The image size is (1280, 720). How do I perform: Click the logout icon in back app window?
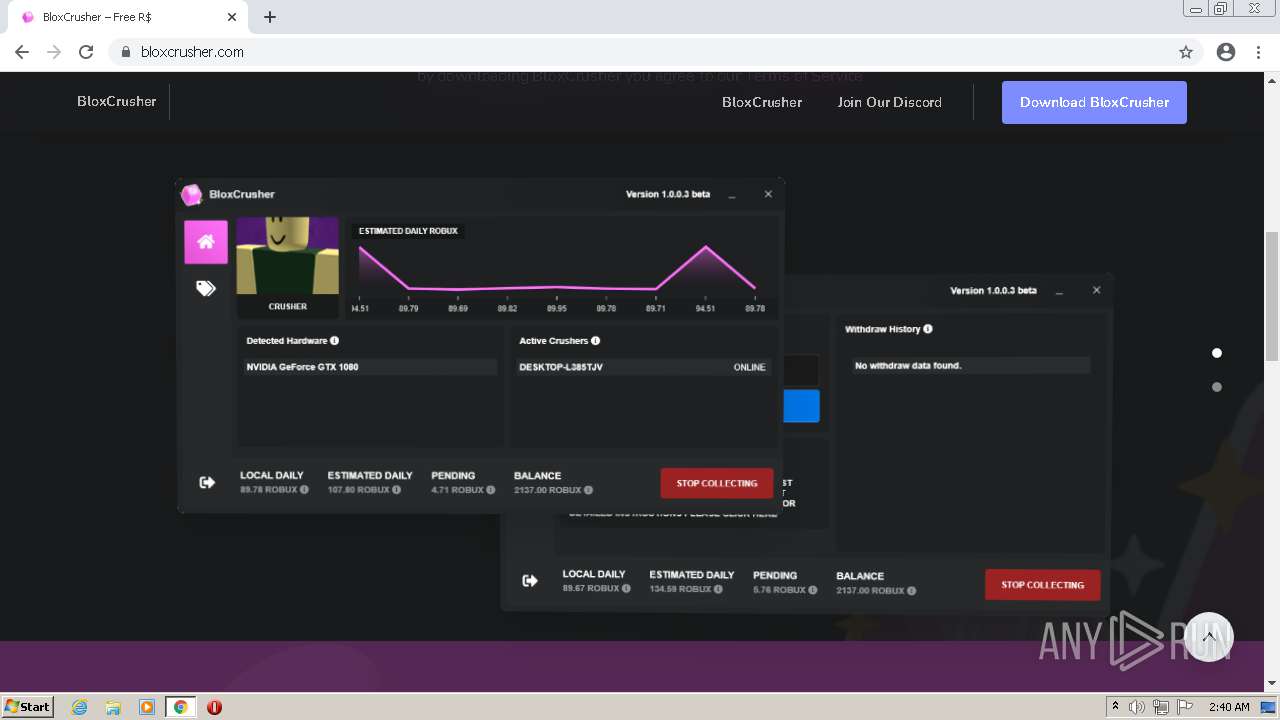coord(530,581)
